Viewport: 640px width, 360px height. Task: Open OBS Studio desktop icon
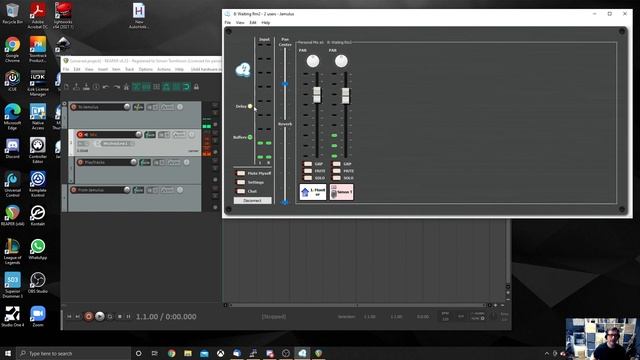(38, 283)
